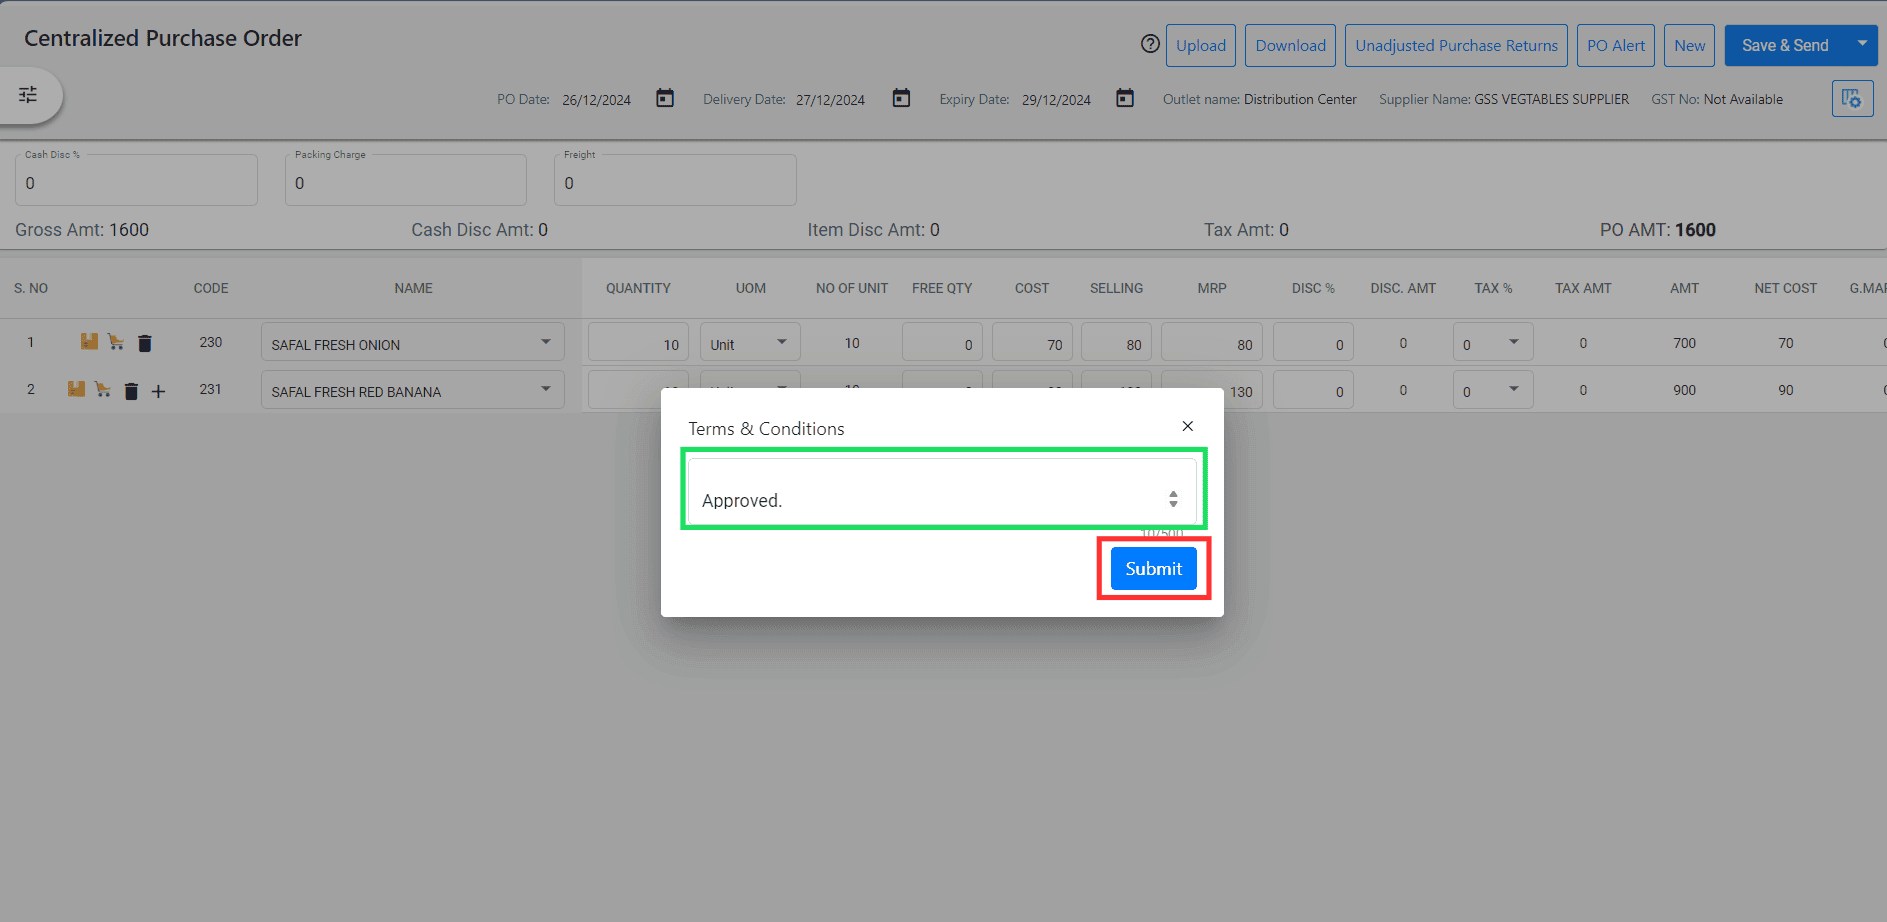The height and width of the screenshot is (922, 1887).
Task: Click the MRP field in the onion row
Action: (x=1212, y=342)
